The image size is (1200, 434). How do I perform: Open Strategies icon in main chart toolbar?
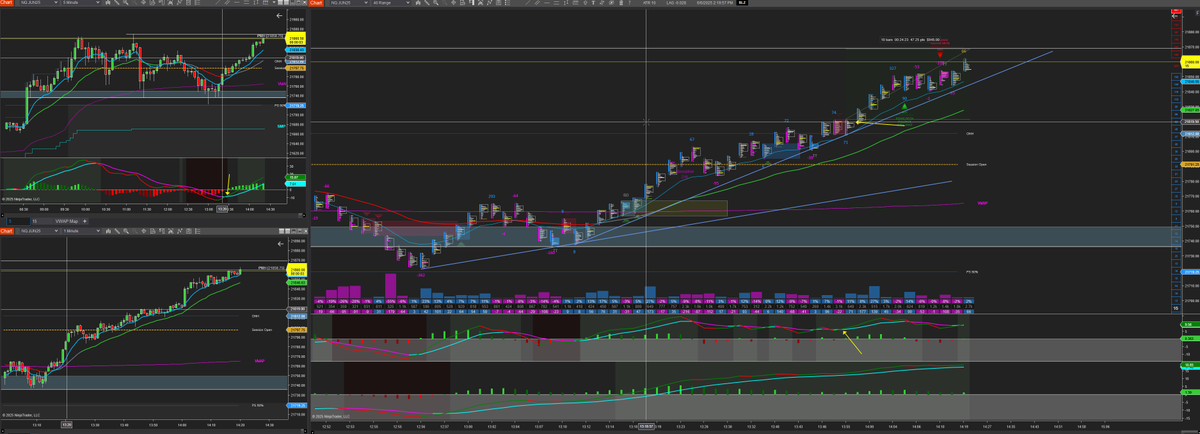pos(489,4)
